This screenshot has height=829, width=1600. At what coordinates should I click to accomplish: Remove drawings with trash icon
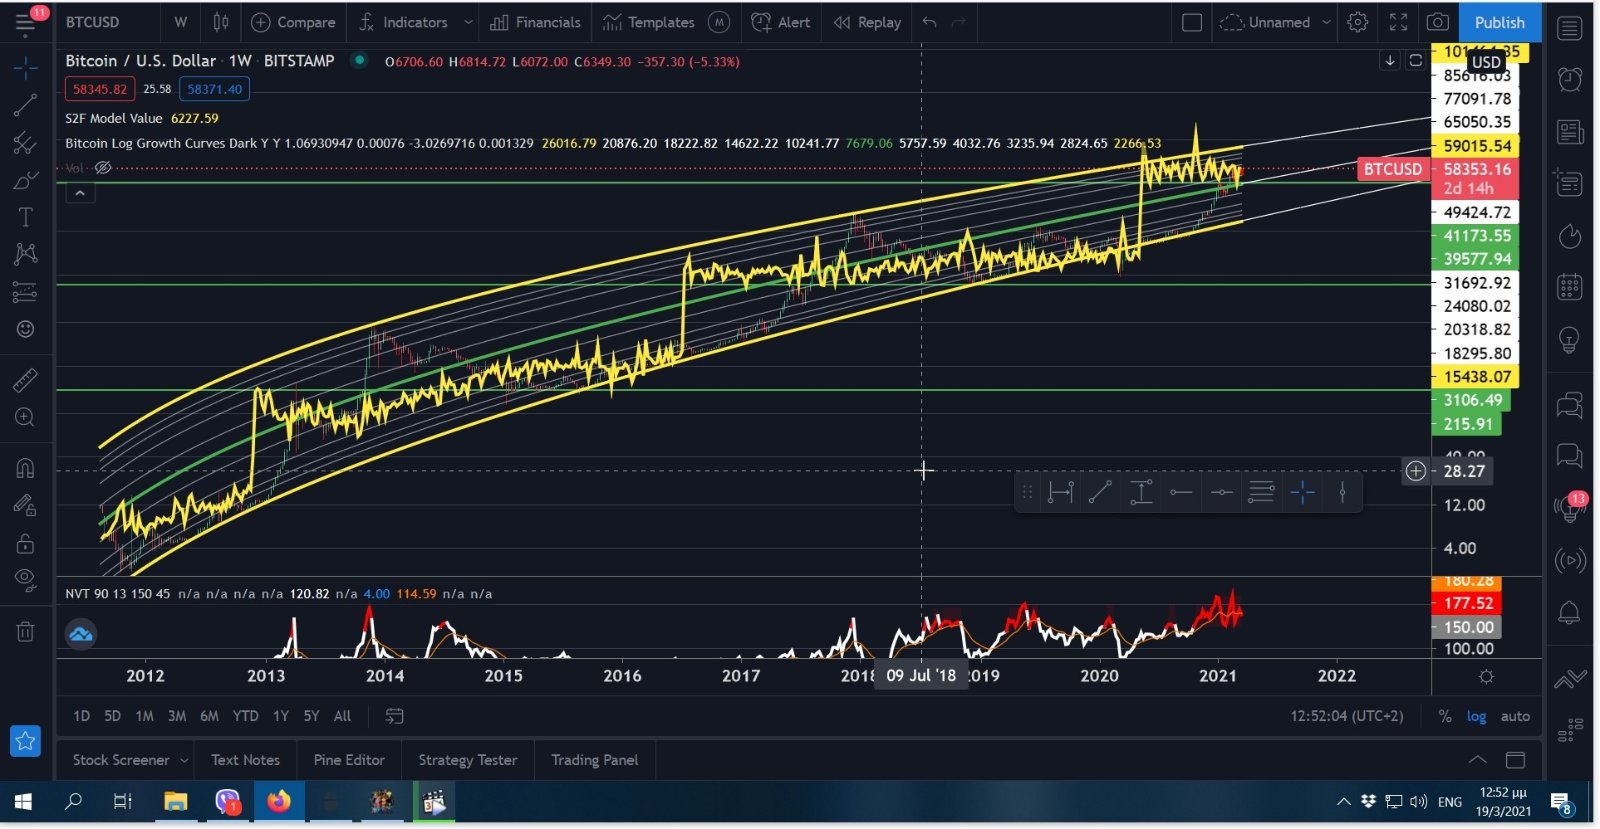25,631
